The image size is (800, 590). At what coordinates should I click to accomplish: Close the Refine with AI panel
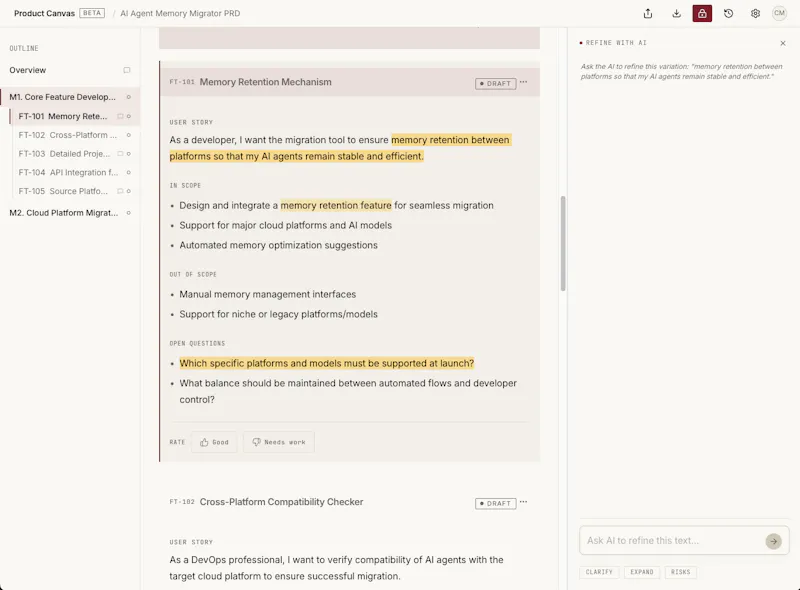783,43
